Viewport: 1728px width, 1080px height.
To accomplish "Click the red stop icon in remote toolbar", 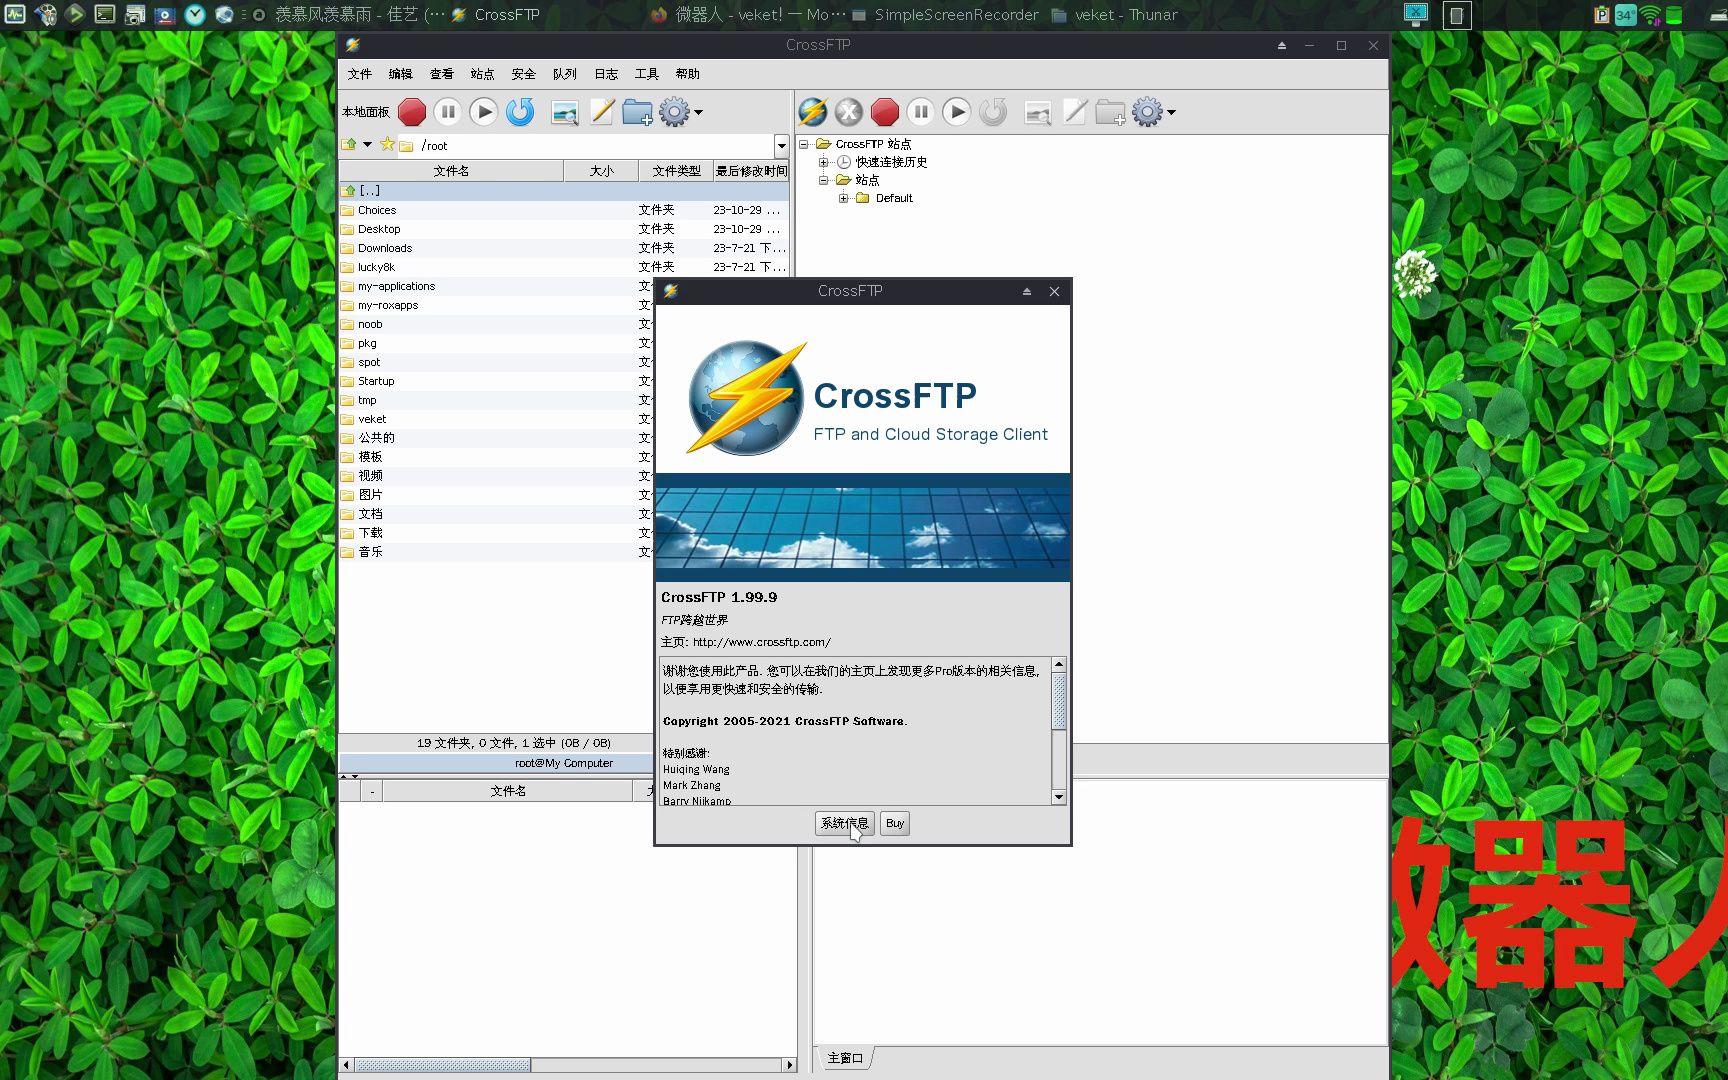I will pyautogui.click(x=885, y=112).
